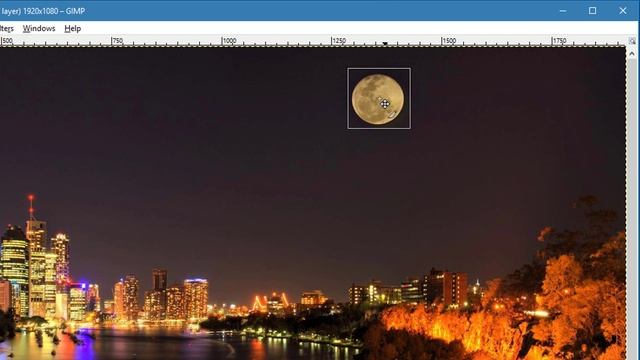This screenshot has height=360, width=640.
Task: Minimize the GIMP window
Action: (x=563, y=11)
